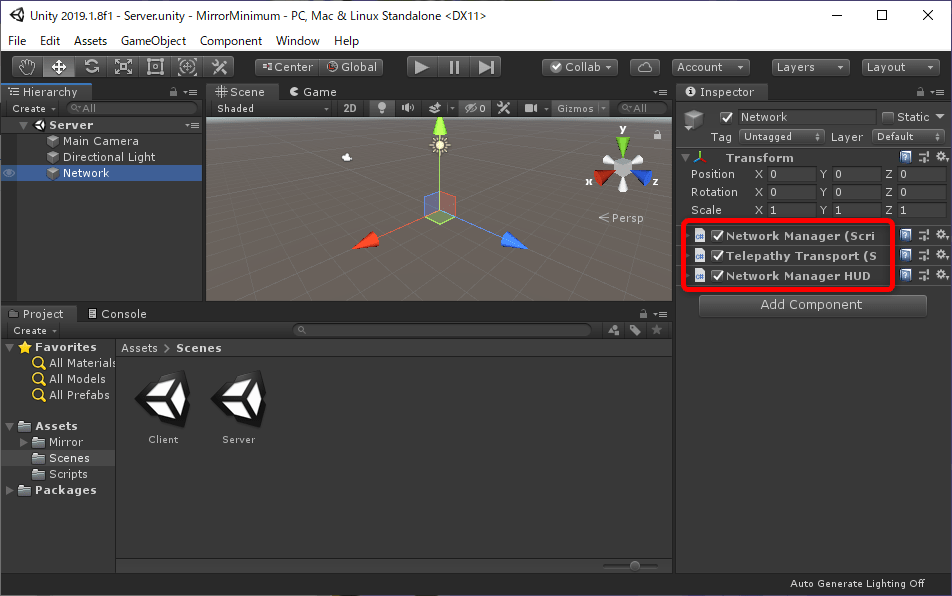Open the Layer dropdown Default
Image resolution: width=952 pixels, height=596 pixels.
tap(909, 137)
